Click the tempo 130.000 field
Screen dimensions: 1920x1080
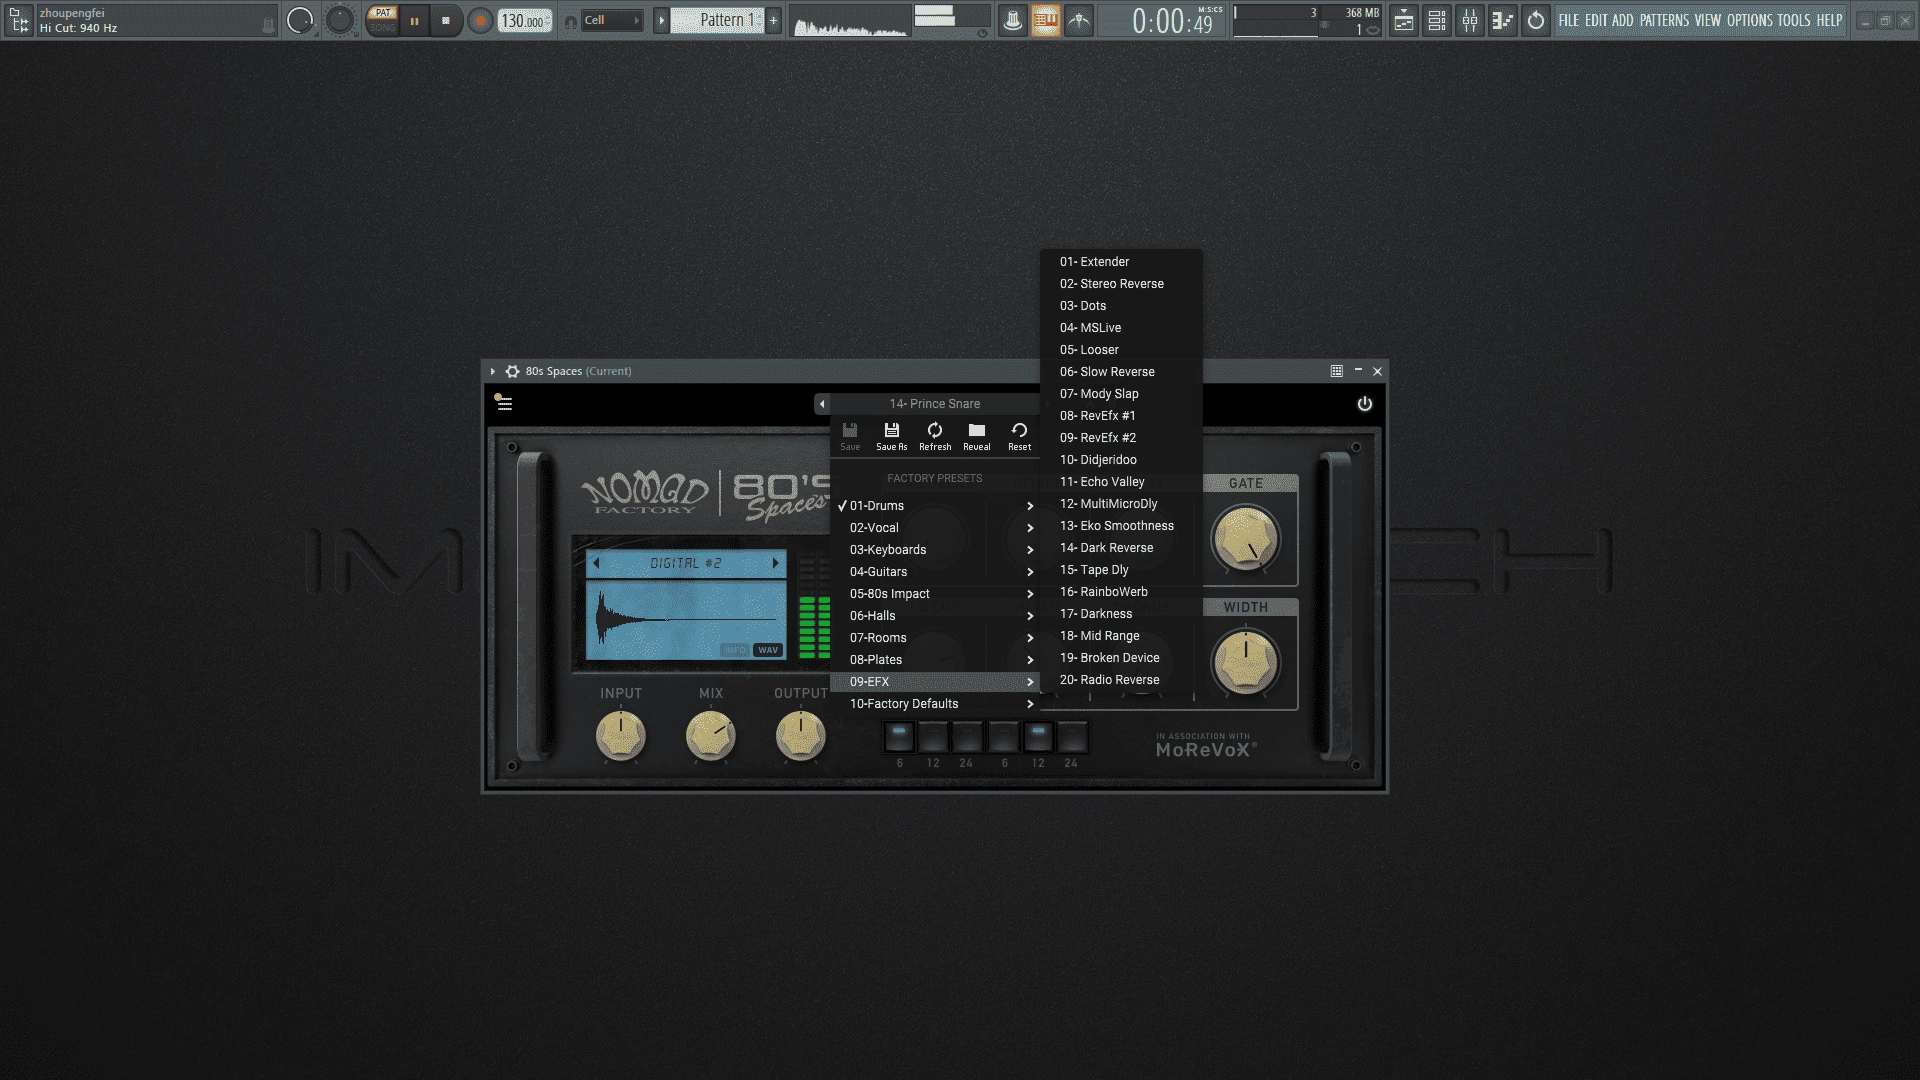coord(525,20)
